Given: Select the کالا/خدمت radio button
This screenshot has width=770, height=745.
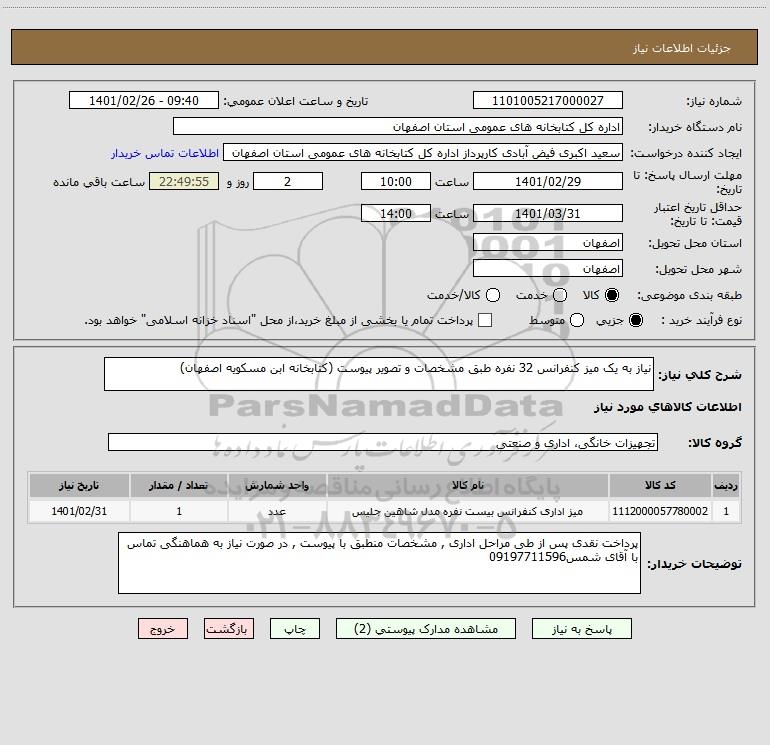Looking at the screenshot, I should (x=493, y=295).
